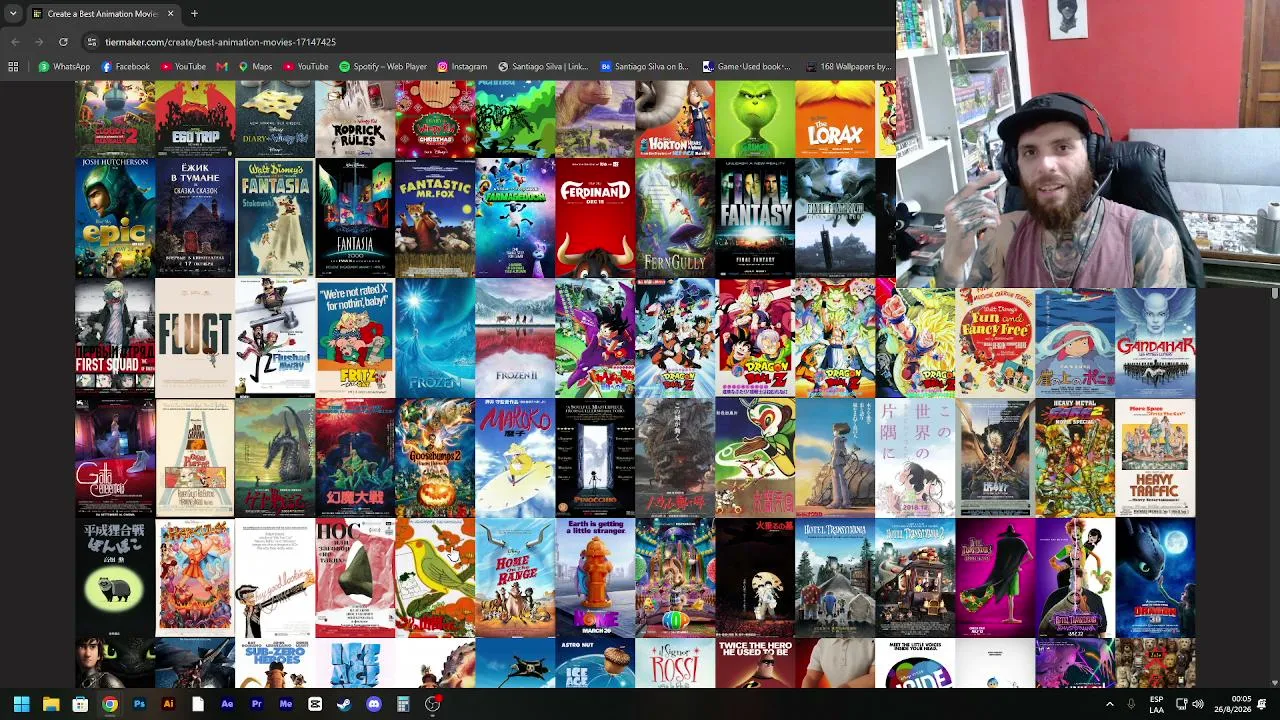
Task: Go back to the previous page
Action: click(x=15, y=42)
